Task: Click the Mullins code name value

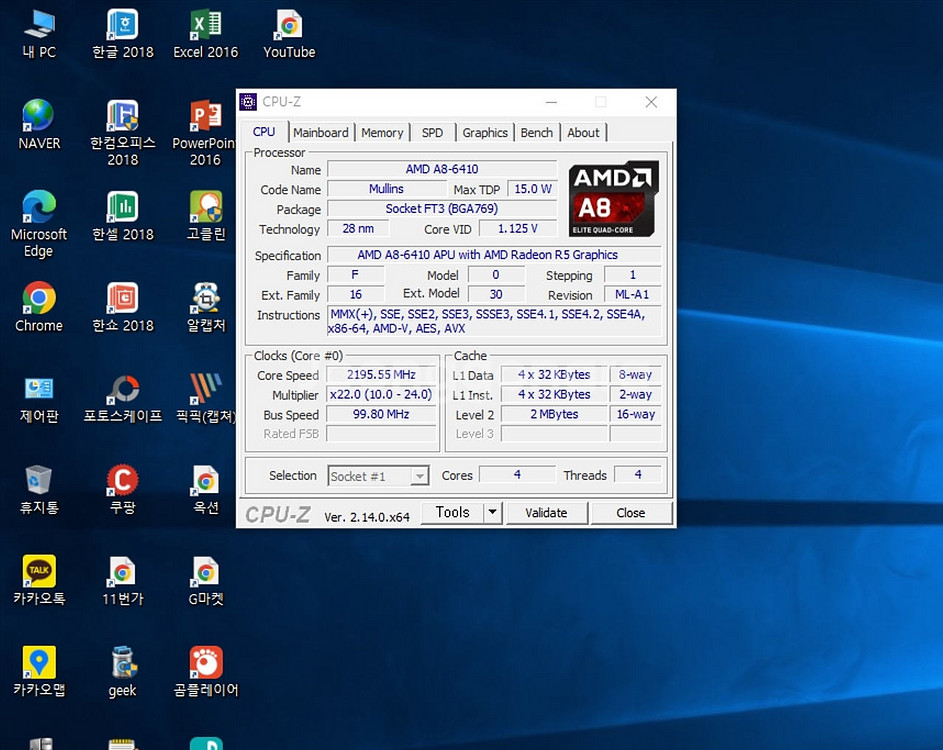Action: [x=386, y=189]
